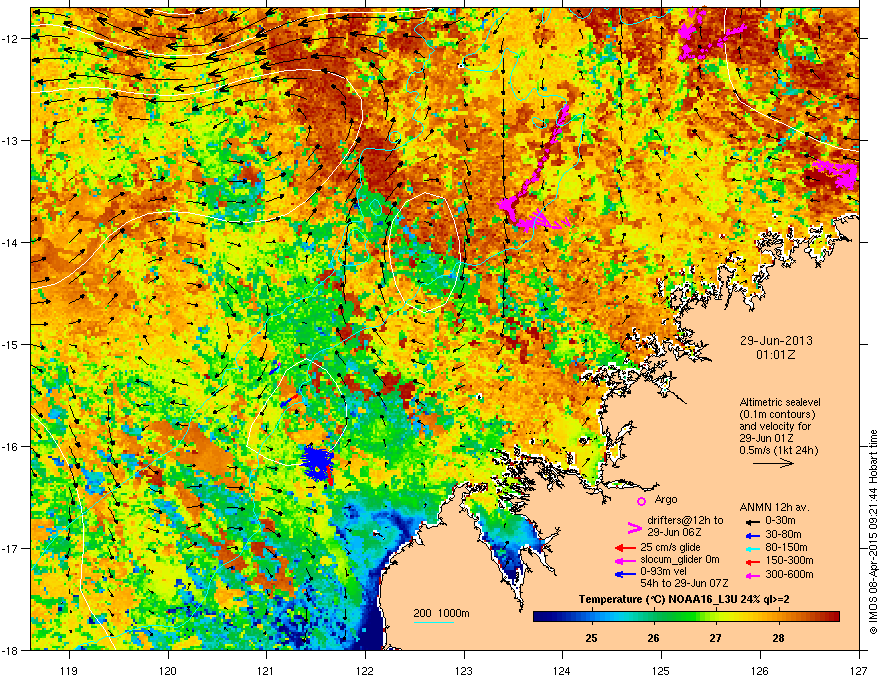880x680 pixels.
Task: Click the magenta Argo circle marker in legend
Action: point(641,501)
